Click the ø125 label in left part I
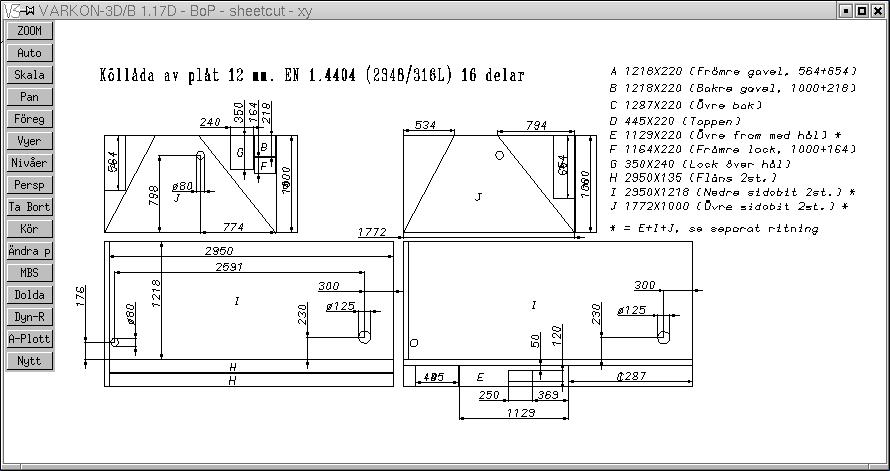Screen dimensions: 890x471 (x=341, y=306)
